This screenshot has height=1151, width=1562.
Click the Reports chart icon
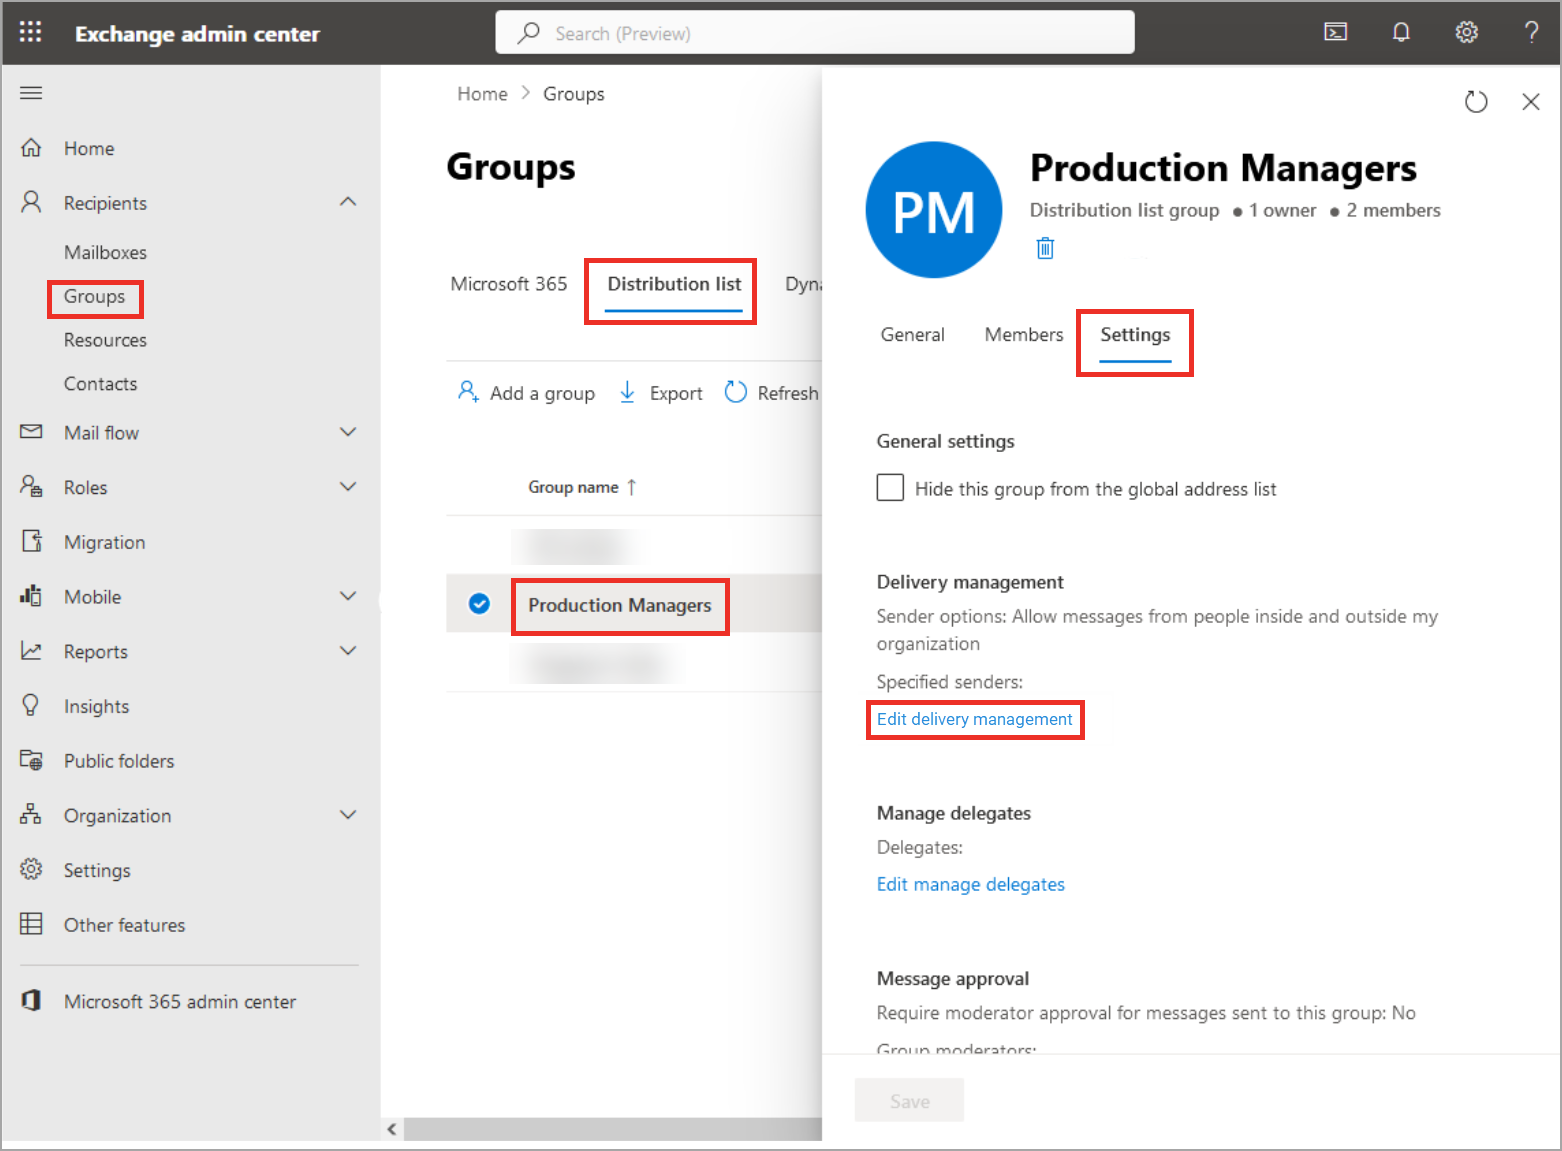[31, 651]
